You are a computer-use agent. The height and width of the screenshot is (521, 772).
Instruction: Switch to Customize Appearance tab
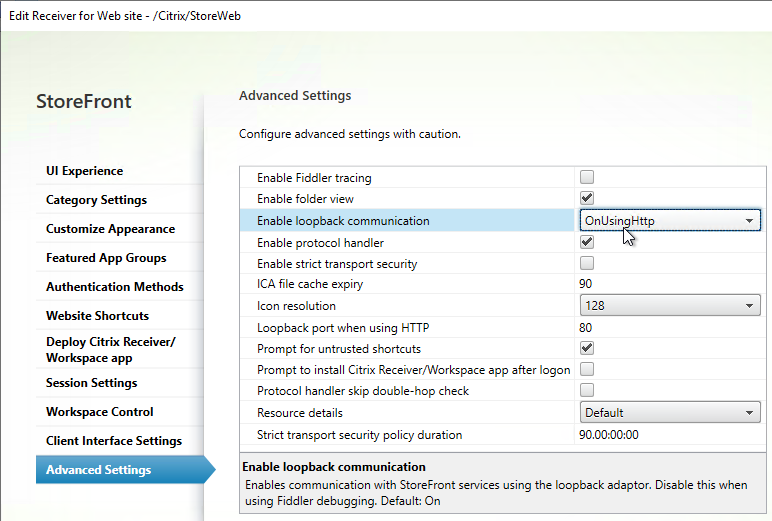[x=110, y=229]
